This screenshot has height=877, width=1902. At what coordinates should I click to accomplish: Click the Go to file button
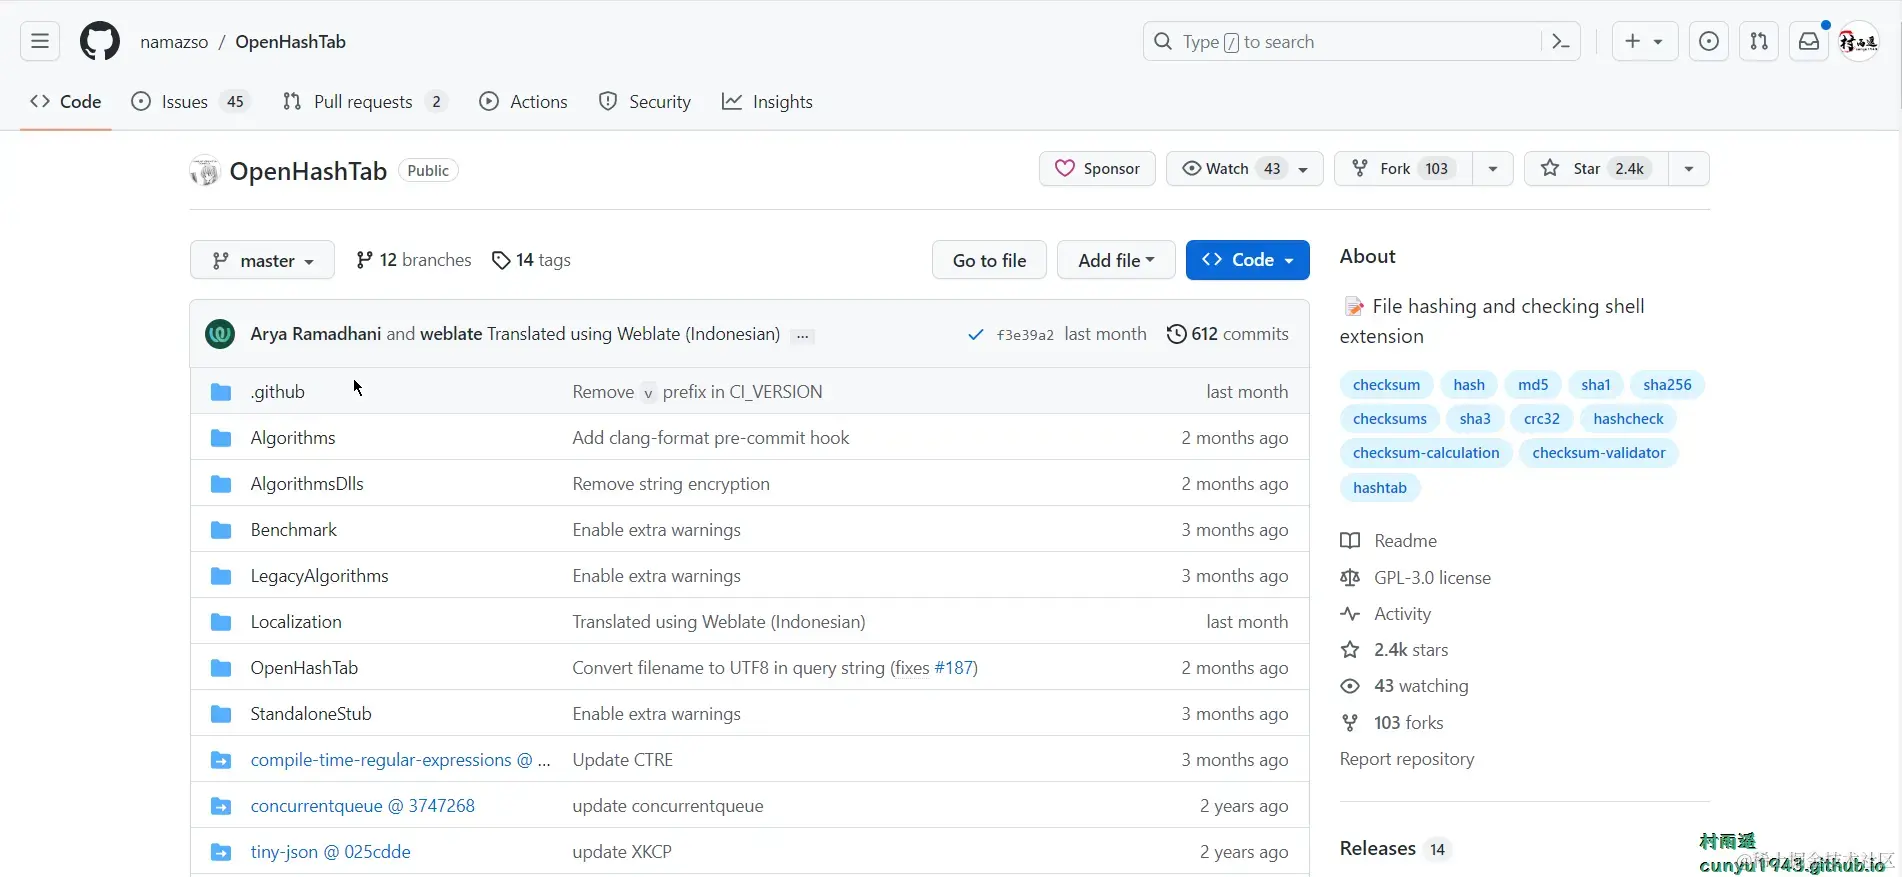coord(989,260)
